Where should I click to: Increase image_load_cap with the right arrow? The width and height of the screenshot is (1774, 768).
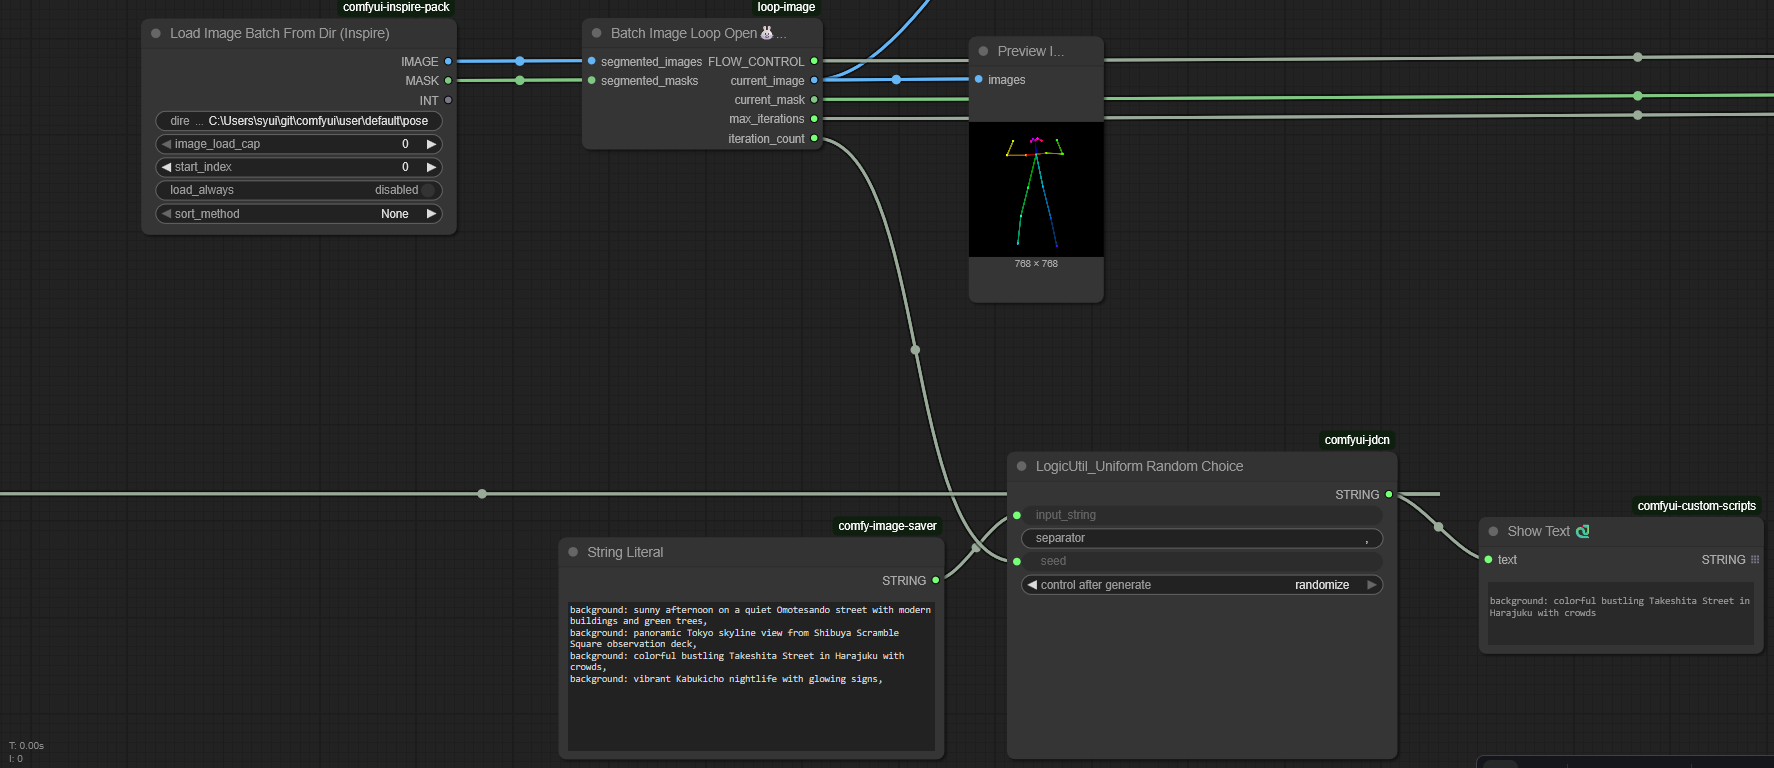click(x=432, y=144)
